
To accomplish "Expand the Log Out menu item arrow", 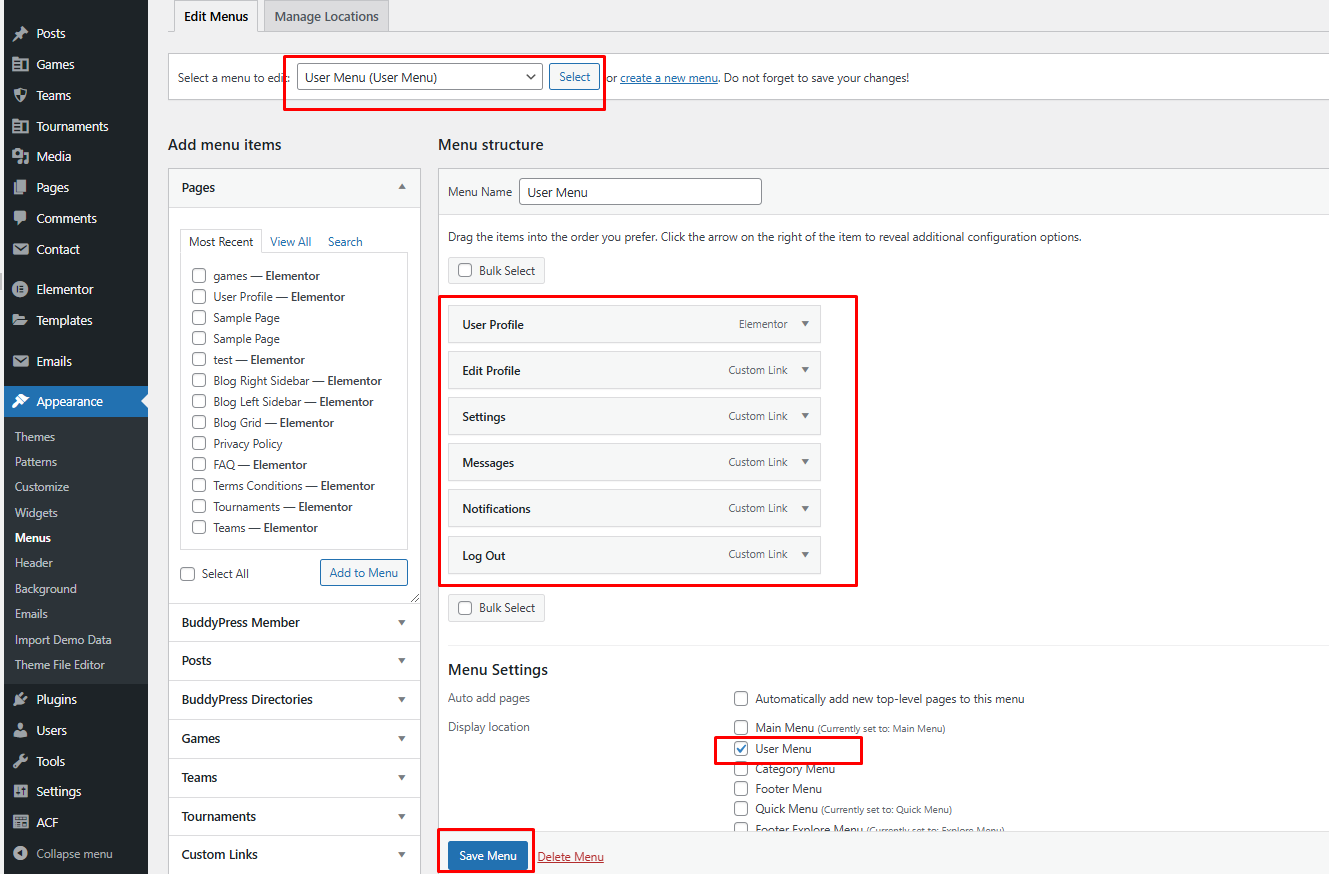I will [805, 555].
